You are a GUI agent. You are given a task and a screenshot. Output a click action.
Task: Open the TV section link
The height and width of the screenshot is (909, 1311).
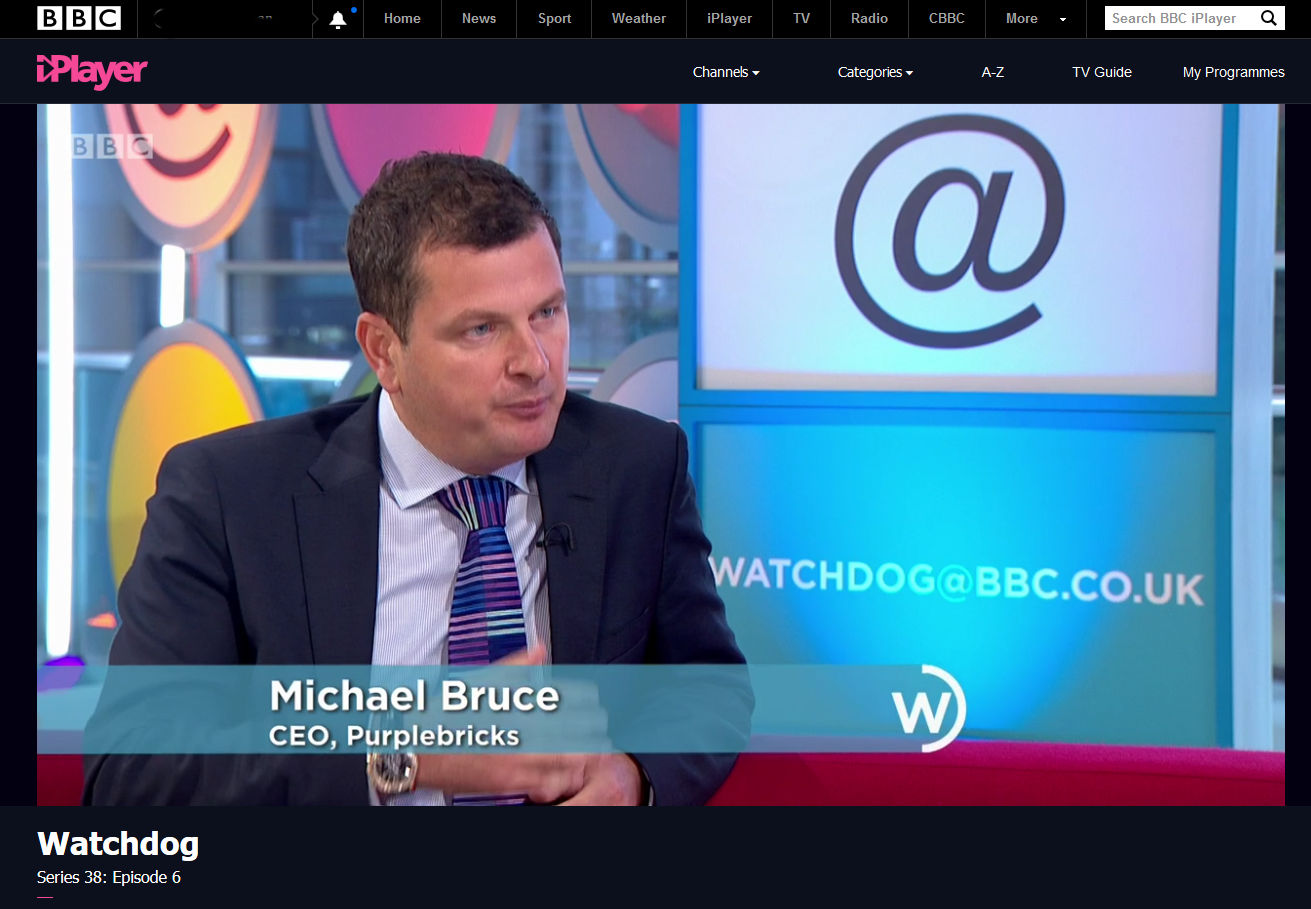(801, 19)
